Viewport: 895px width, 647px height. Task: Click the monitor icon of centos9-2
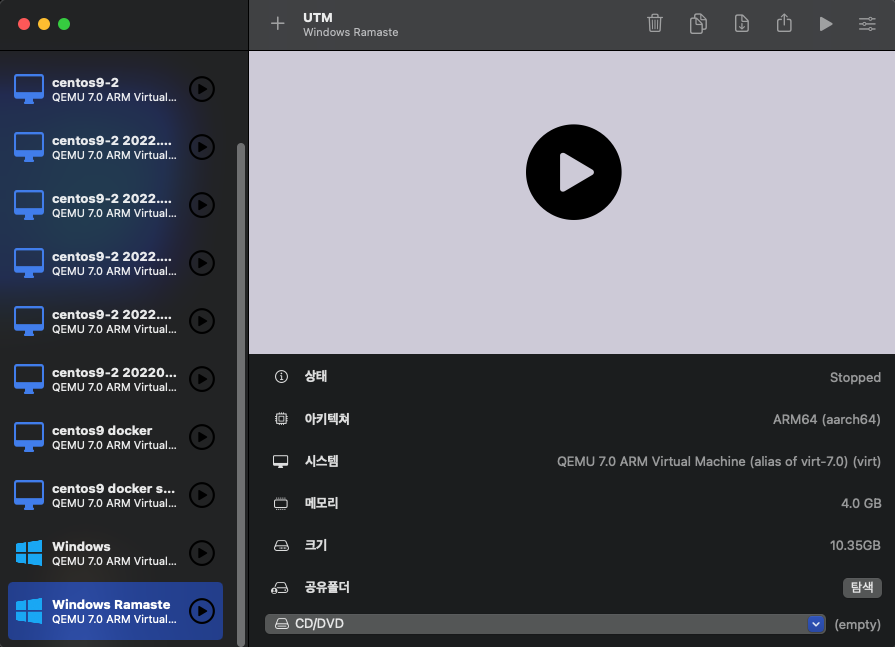[29, 89]
